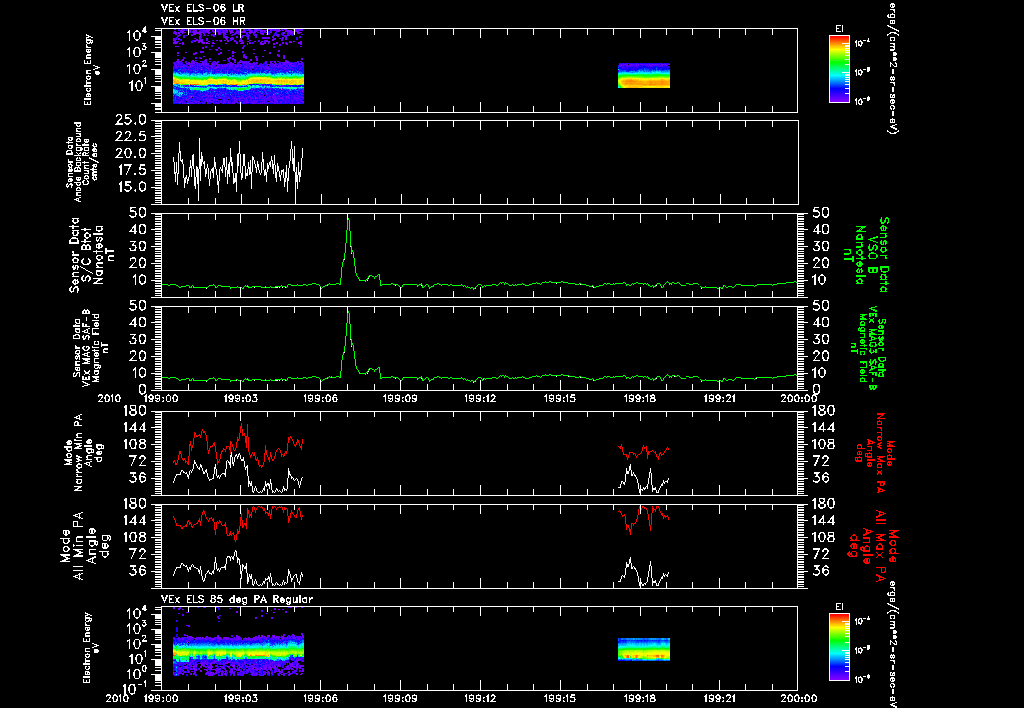Click the small spectrogram block in the bottom panel

click(644, 650)
